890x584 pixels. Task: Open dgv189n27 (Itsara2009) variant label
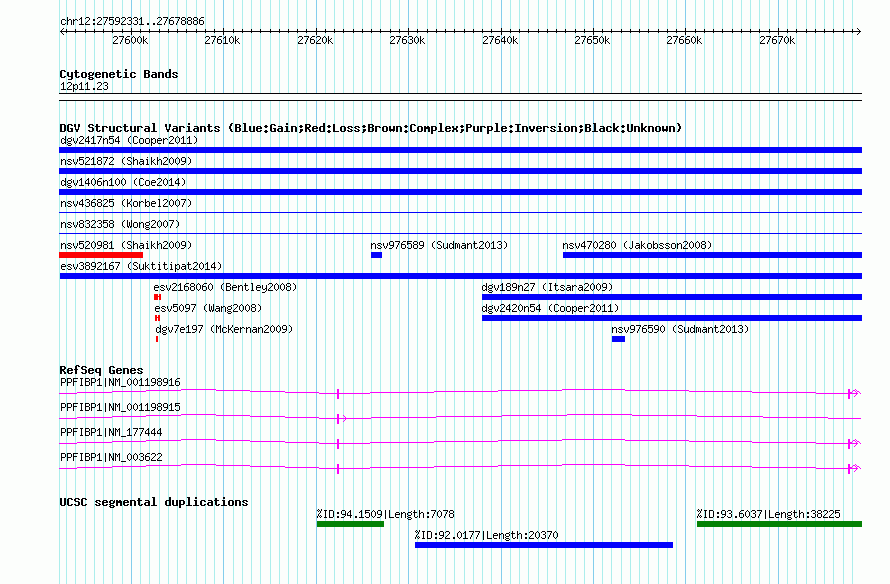pos(547,287)
